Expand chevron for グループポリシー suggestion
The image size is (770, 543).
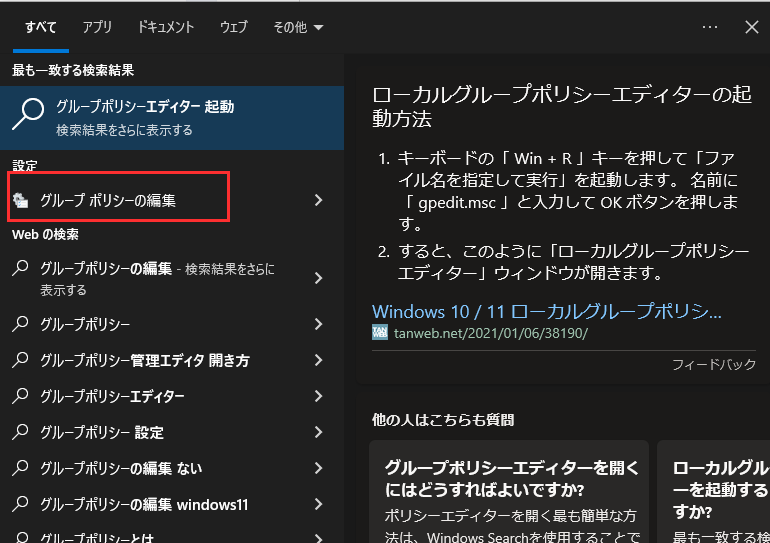[318, 324]
